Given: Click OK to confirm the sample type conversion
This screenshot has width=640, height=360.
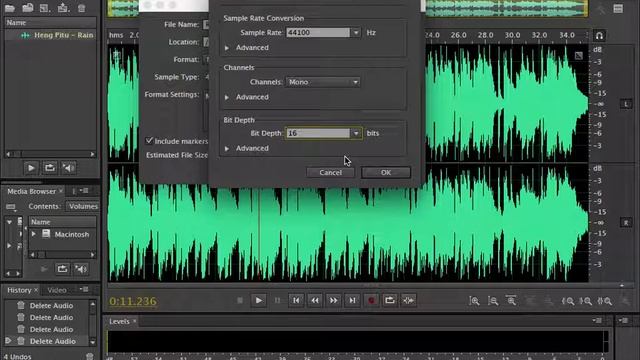Looking at the screenshot, I should tap(386, 172).
